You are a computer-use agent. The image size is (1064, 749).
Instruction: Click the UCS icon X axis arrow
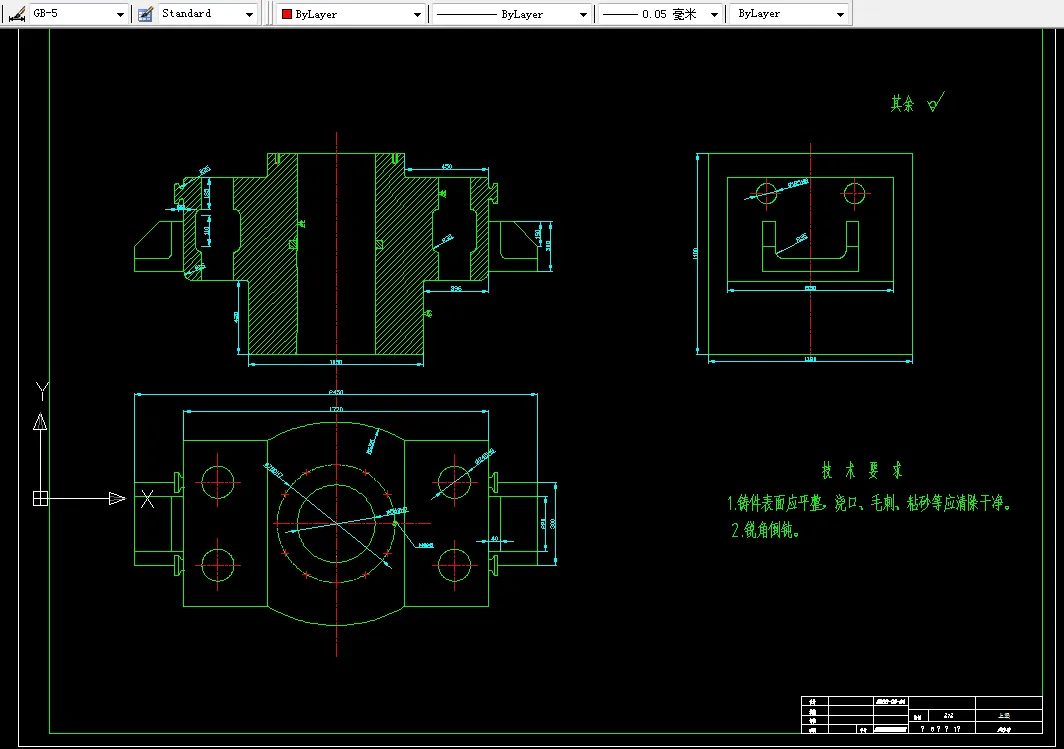[117, 499]
